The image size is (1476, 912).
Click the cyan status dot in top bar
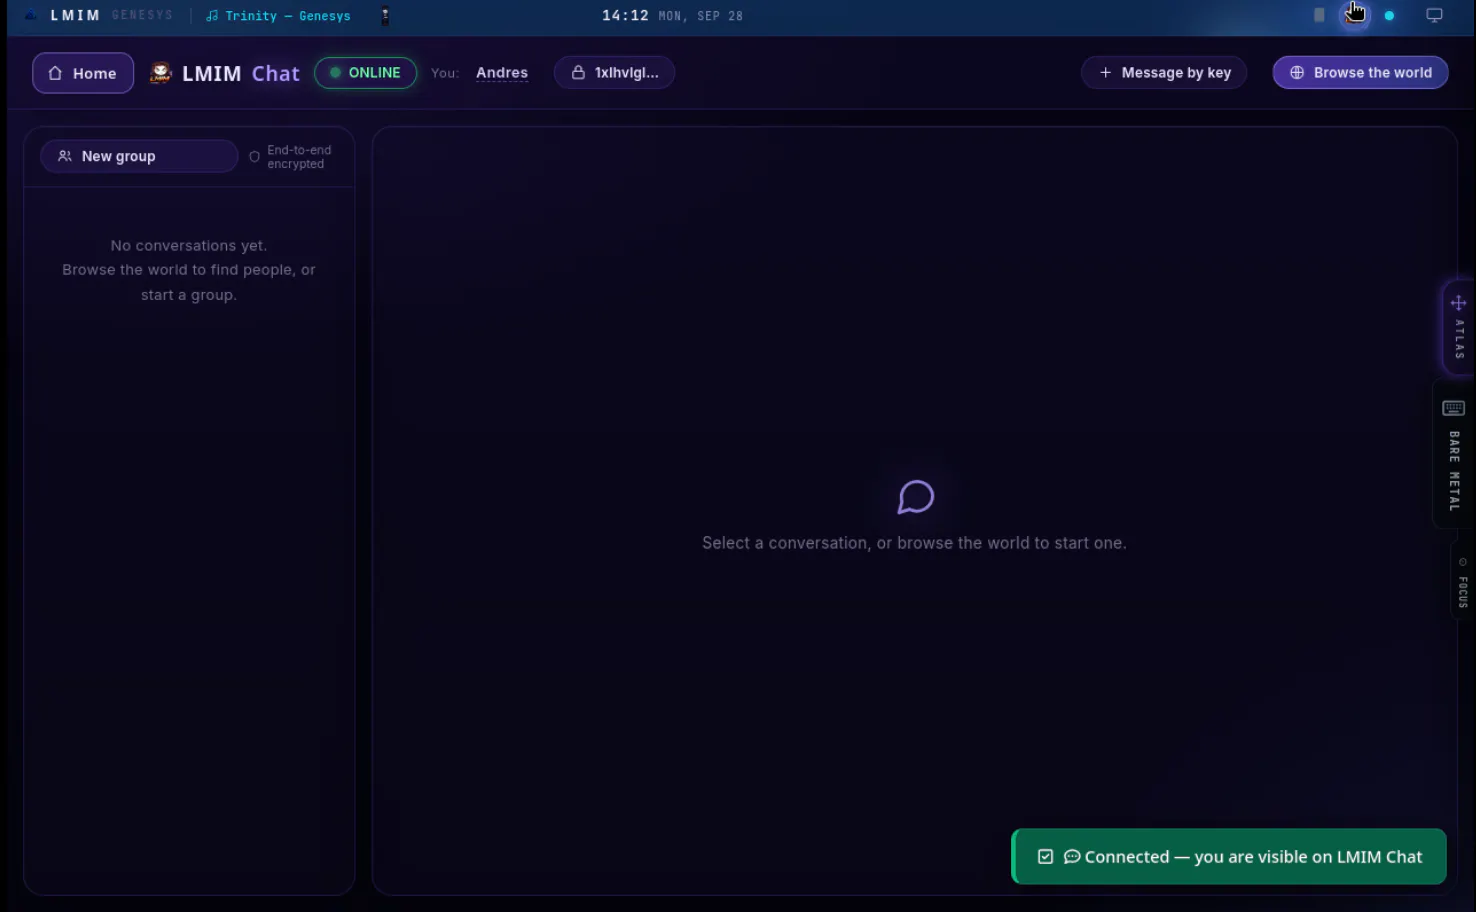point(1389,16)
